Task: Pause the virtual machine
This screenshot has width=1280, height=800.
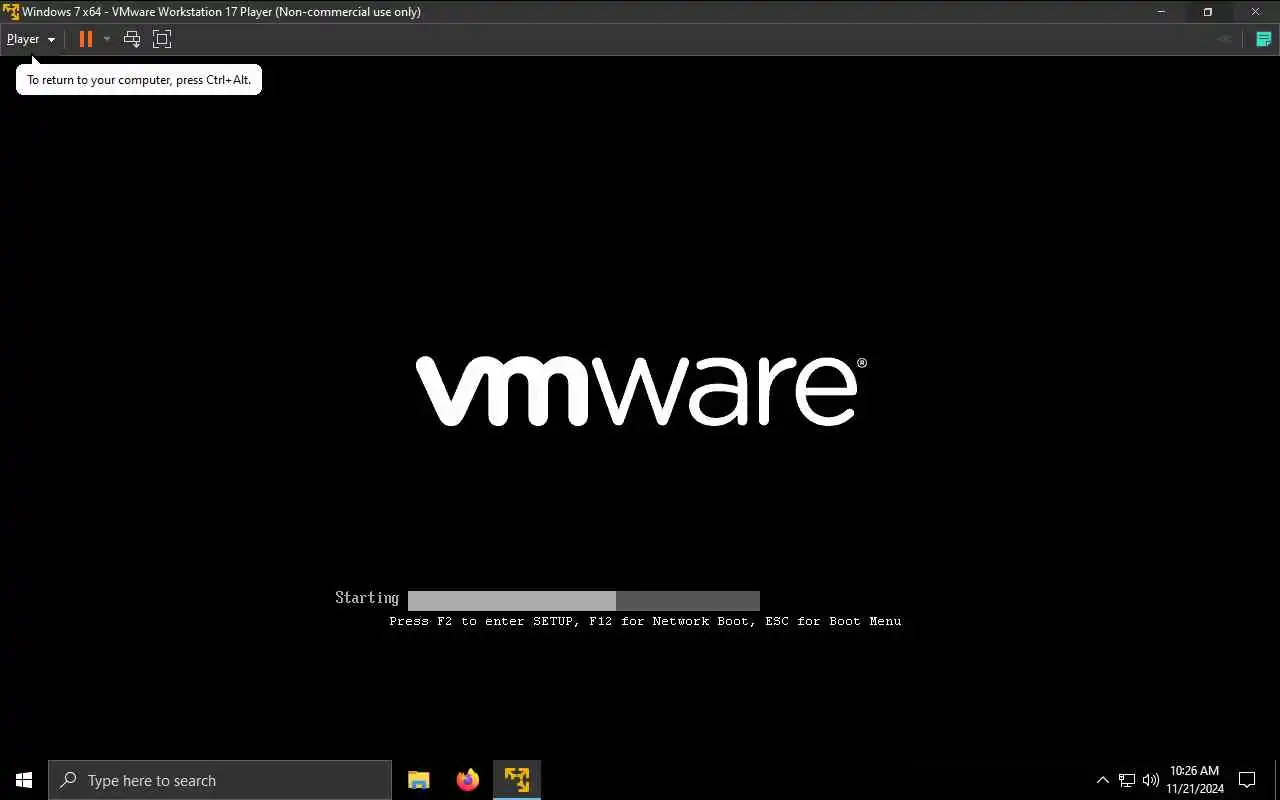Action: pyautogui.click(x=86, y=39)
